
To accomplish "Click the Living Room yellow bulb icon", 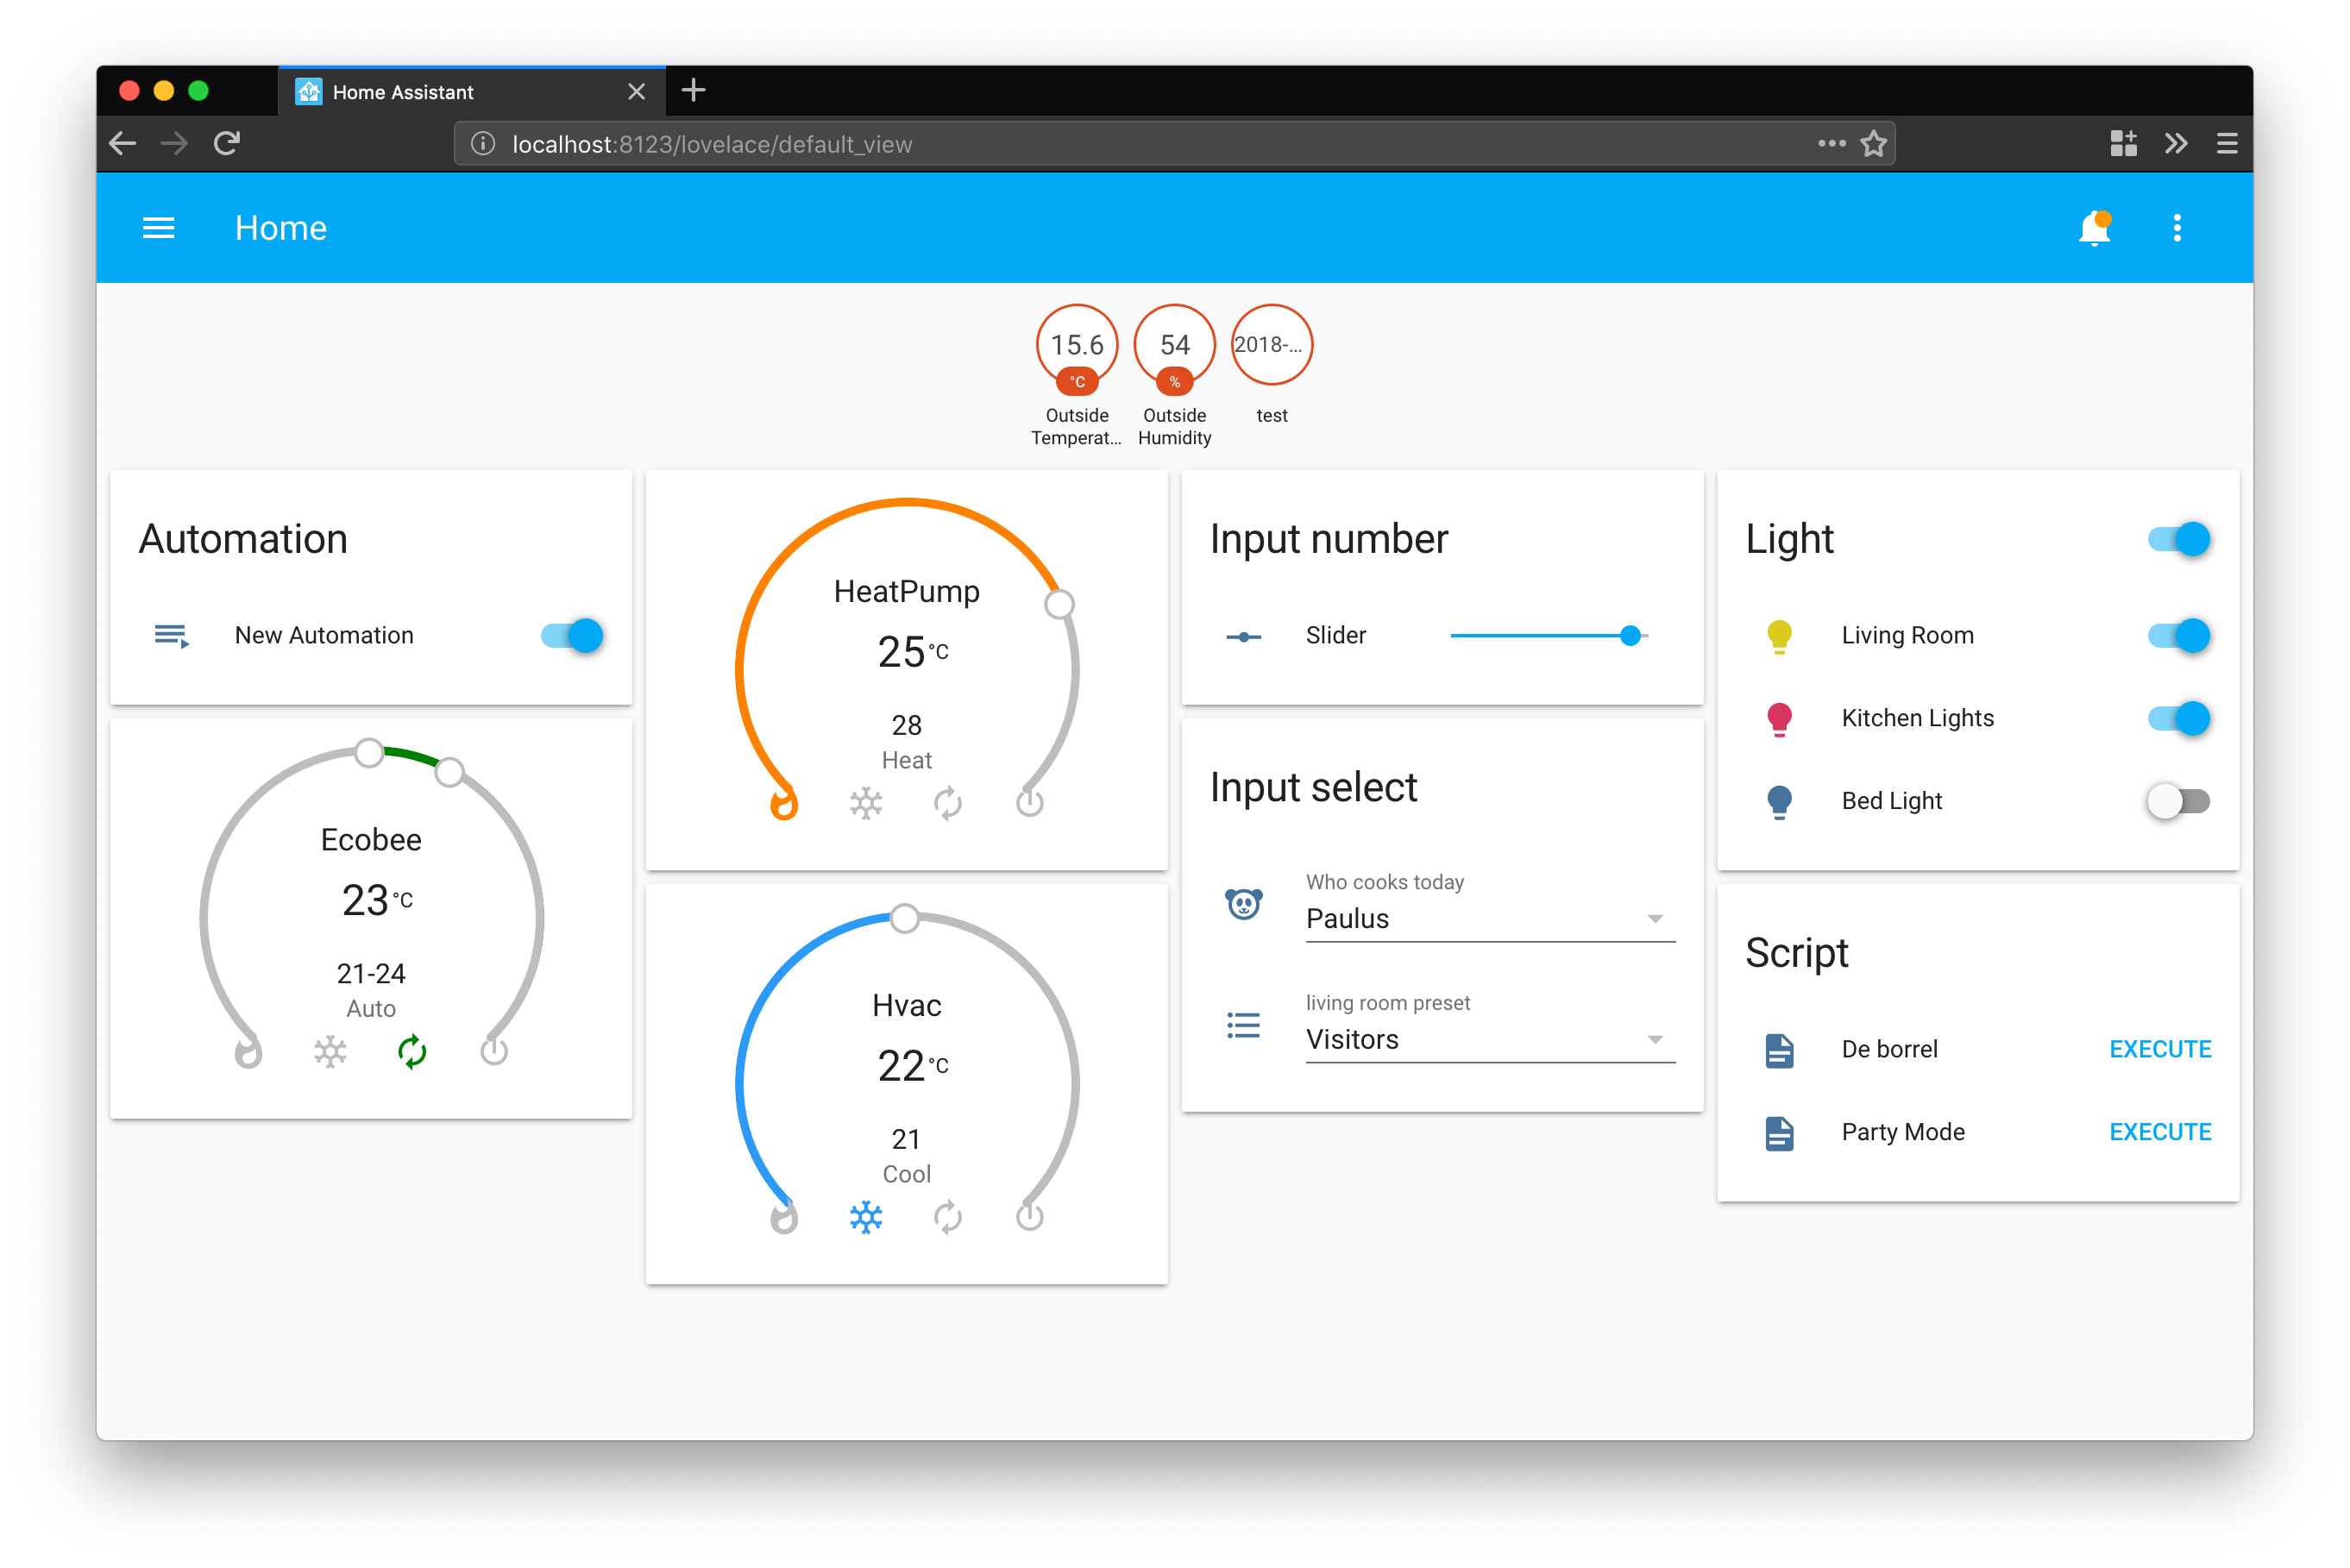I will [x=1779, y=636].
